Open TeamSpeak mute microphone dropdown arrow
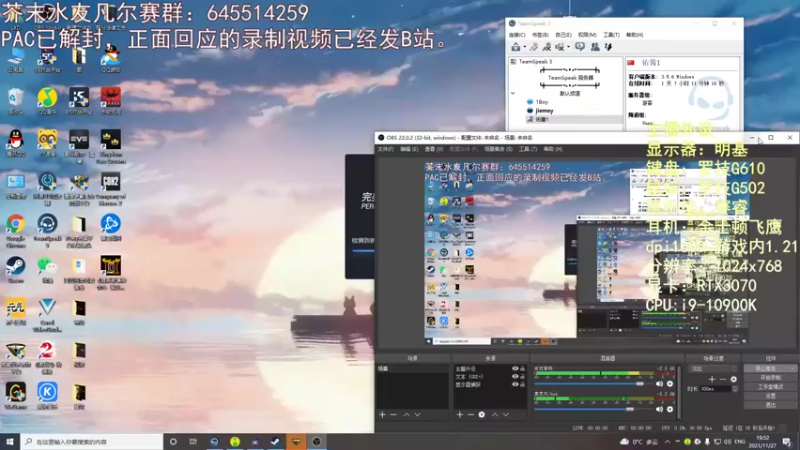 (568, 47)
